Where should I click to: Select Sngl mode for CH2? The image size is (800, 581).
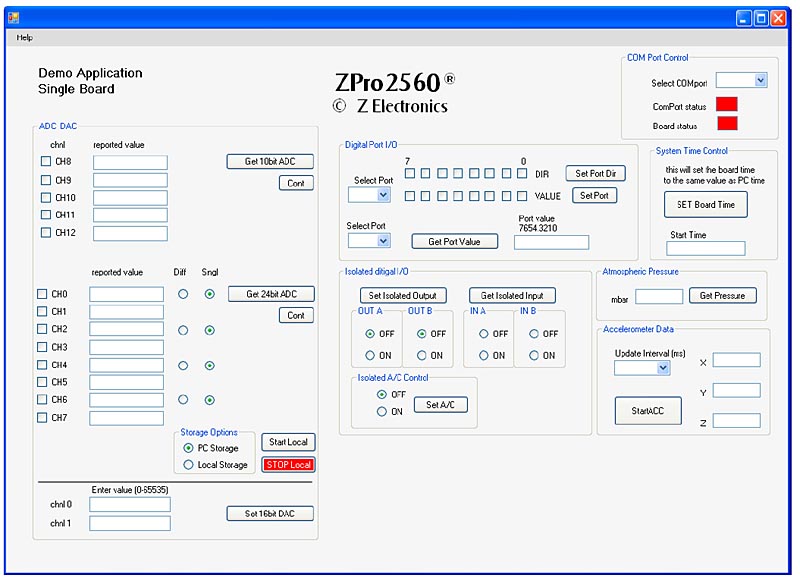pos(209,331)
